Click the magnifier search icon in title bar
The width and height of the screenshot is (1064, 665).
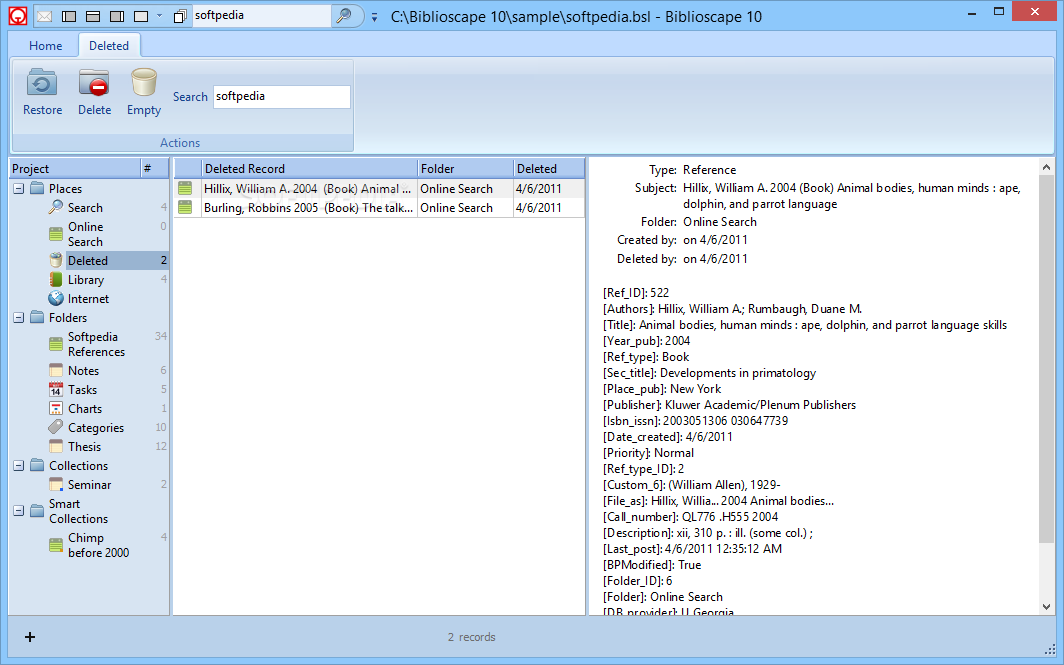click(344, 16)
